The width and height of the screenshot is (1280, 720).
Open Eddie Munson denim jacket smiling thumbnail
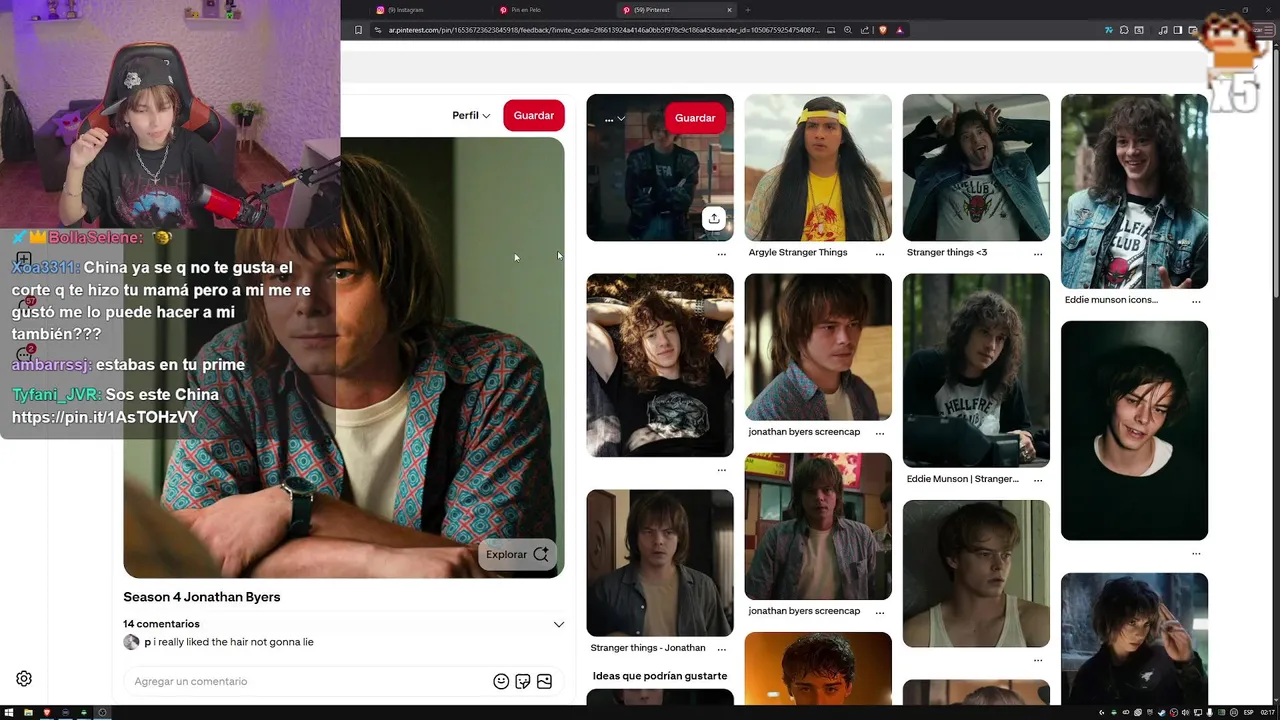click(x=1134, y=191)
